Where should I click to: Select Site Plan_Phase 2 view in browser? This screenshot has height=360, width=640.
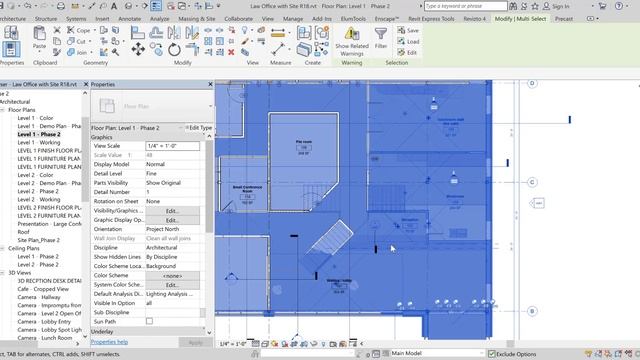38,240
